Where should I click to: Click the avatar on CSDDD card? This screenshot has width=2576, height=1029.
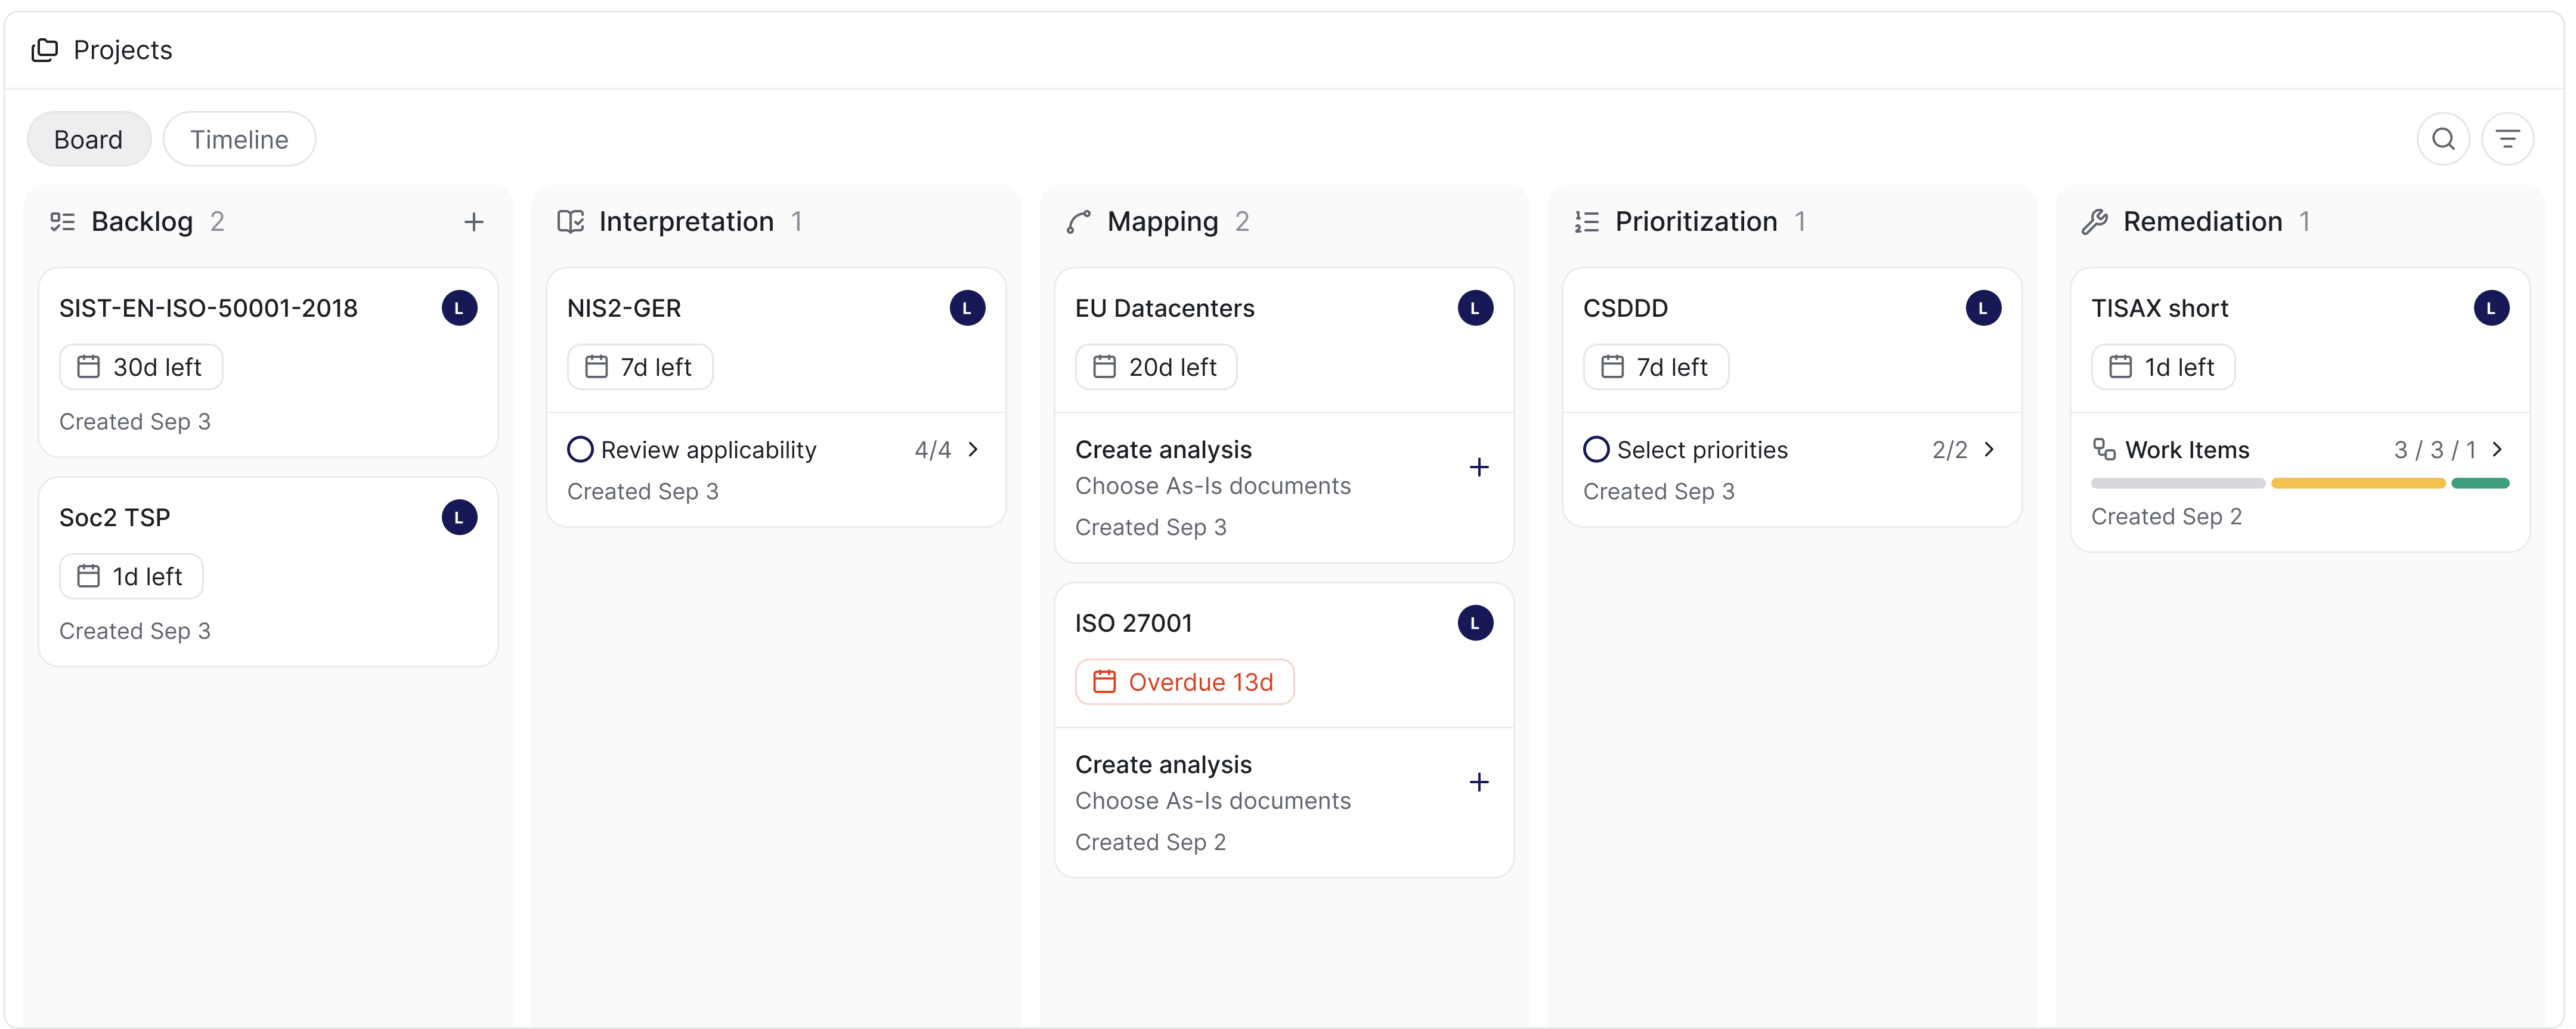click(1983, 308)
